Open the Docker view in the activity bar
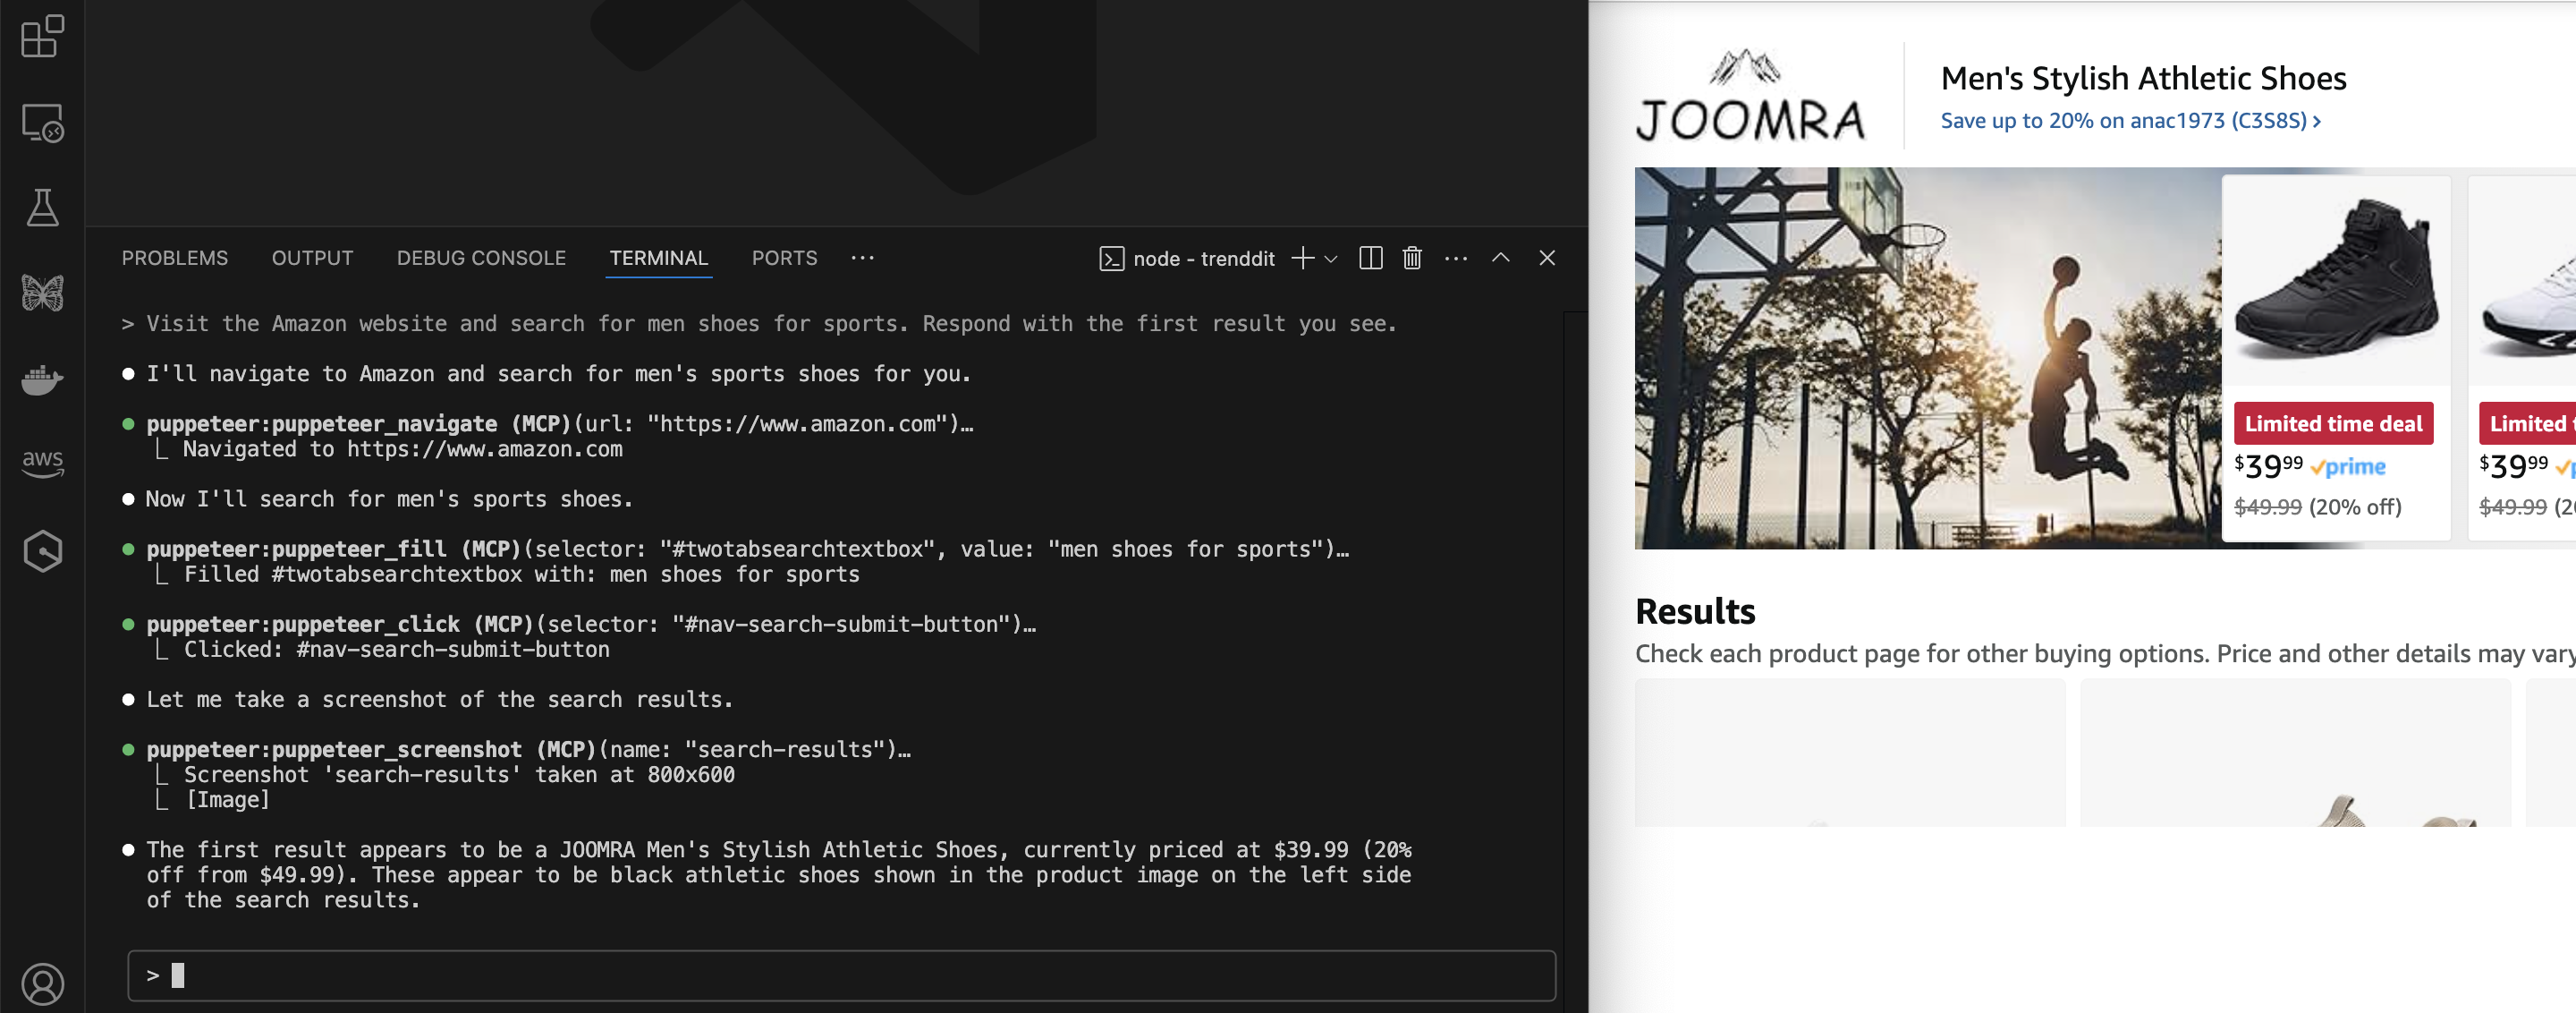This screenshot has height=1013, width=2576. point(42,379)
